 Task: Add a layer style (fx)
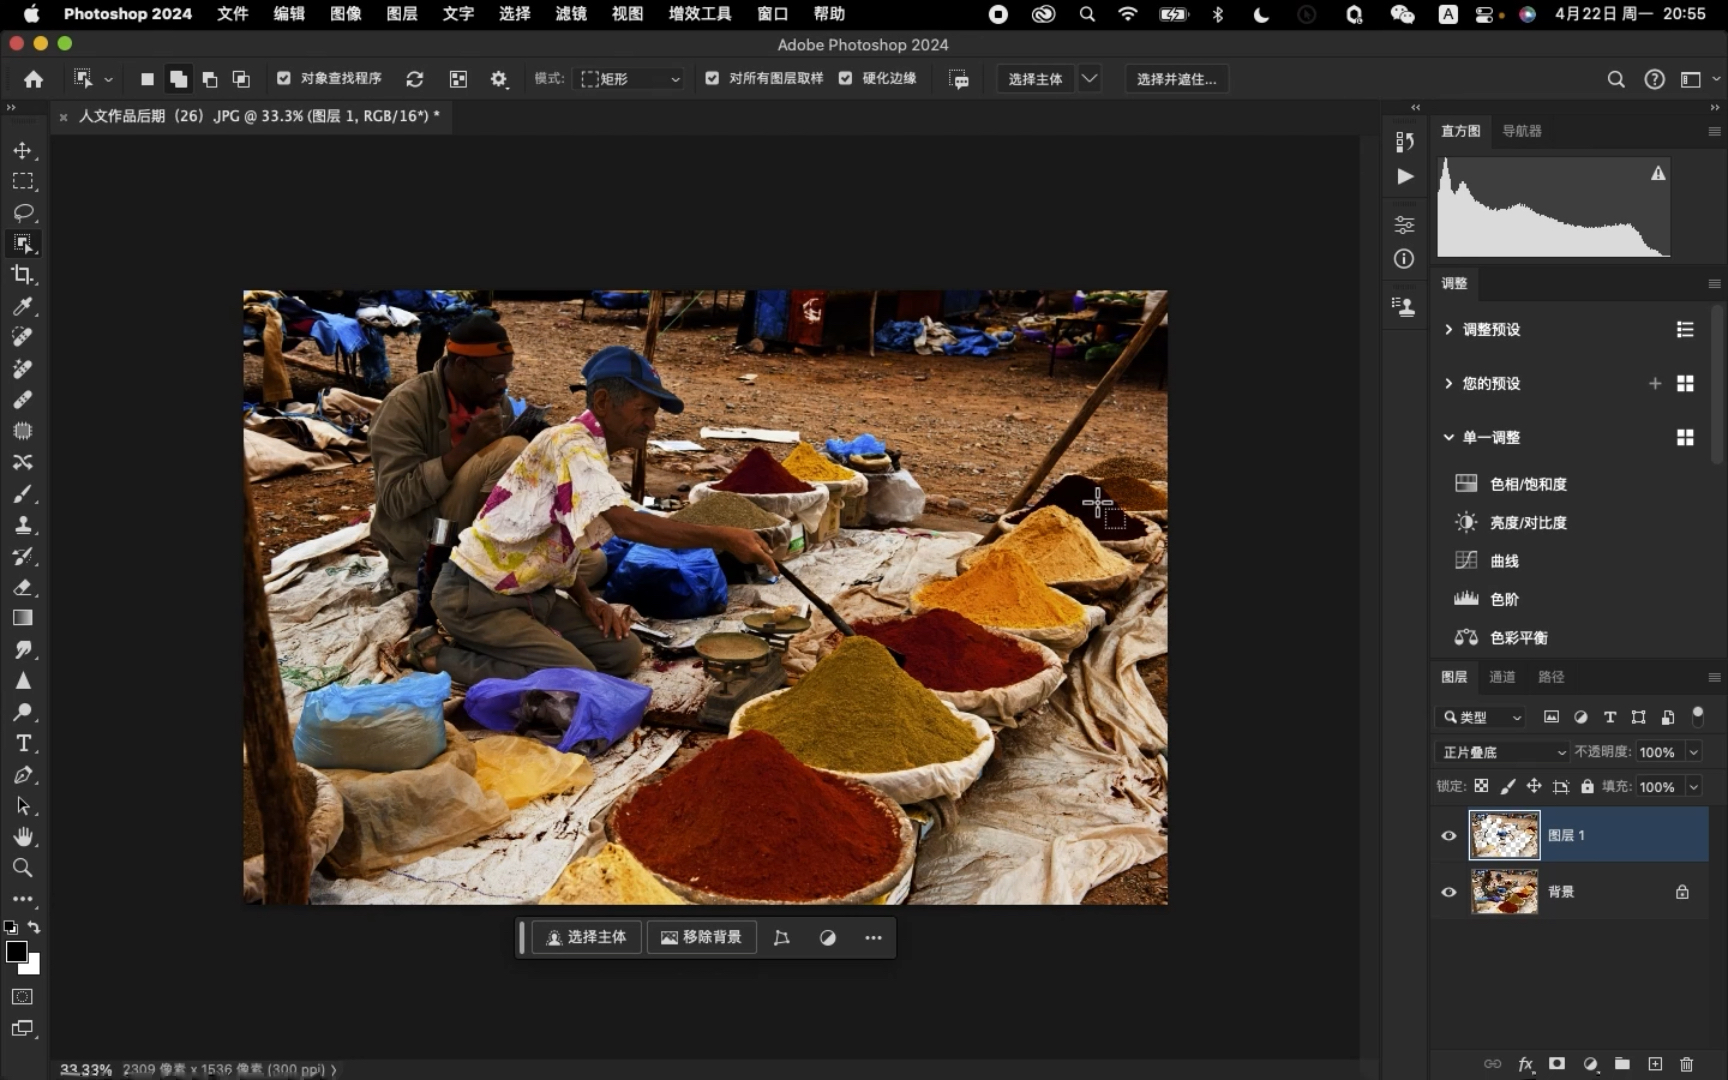pos(1525,1064)
